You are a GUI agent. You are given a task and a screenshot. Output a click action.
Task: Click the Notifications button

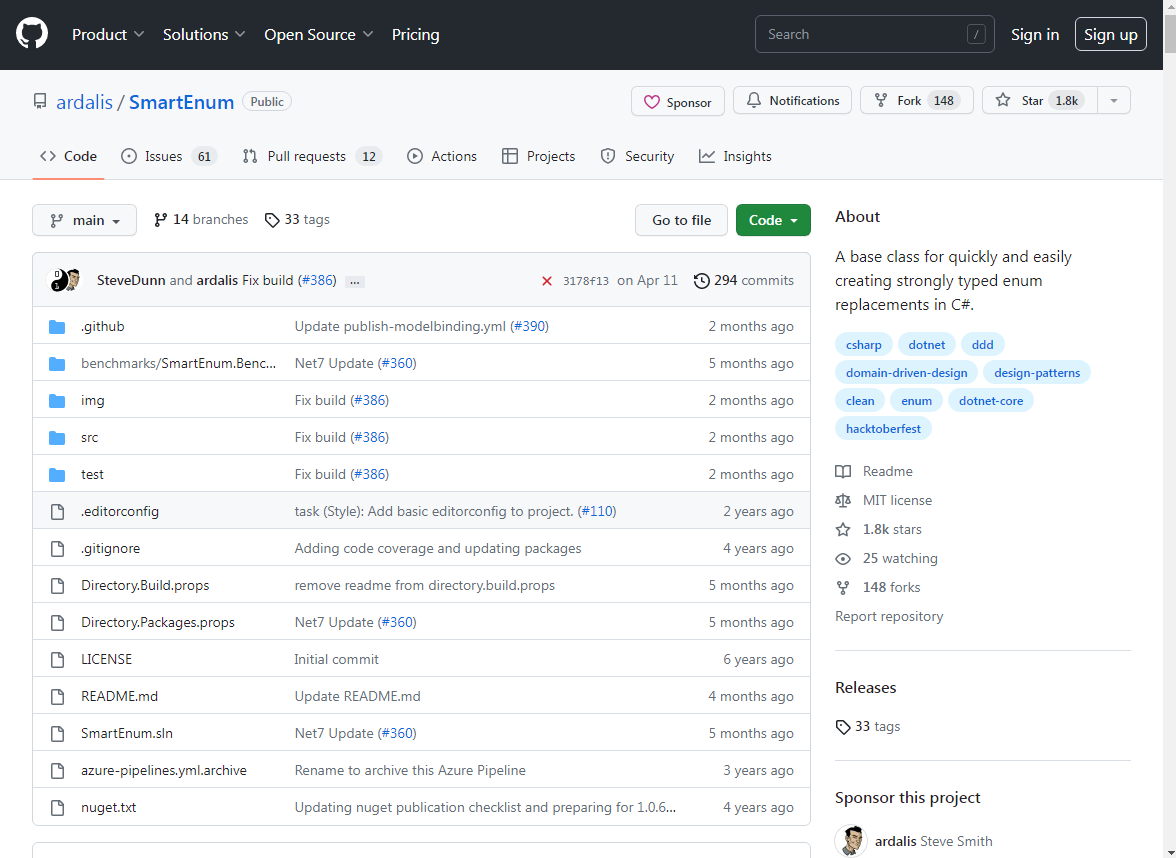click(x=792, y=100)
